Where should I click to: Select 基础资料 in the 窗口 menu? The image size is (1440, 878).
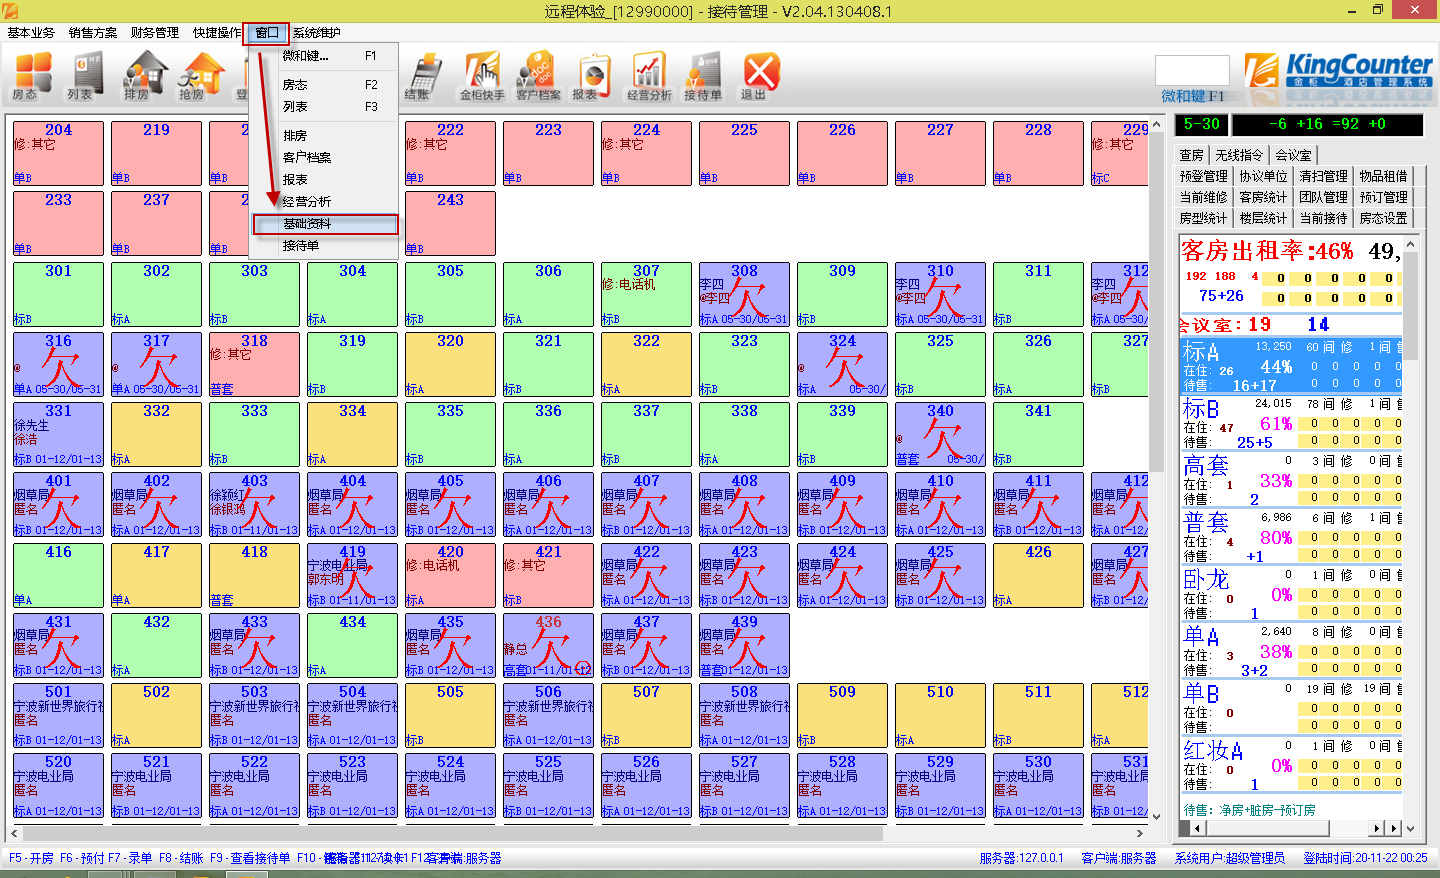click(307, 224)
